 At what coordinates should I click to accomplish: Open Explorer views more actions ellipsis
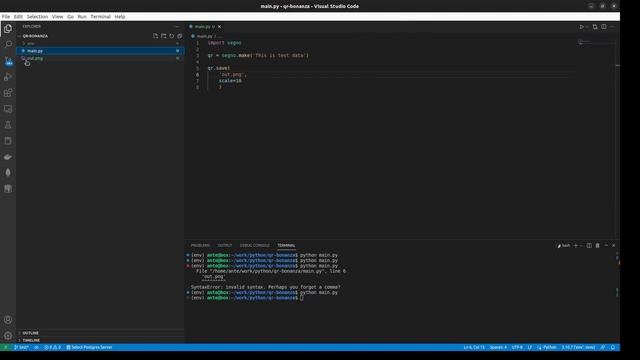click(x=177, y=27)
